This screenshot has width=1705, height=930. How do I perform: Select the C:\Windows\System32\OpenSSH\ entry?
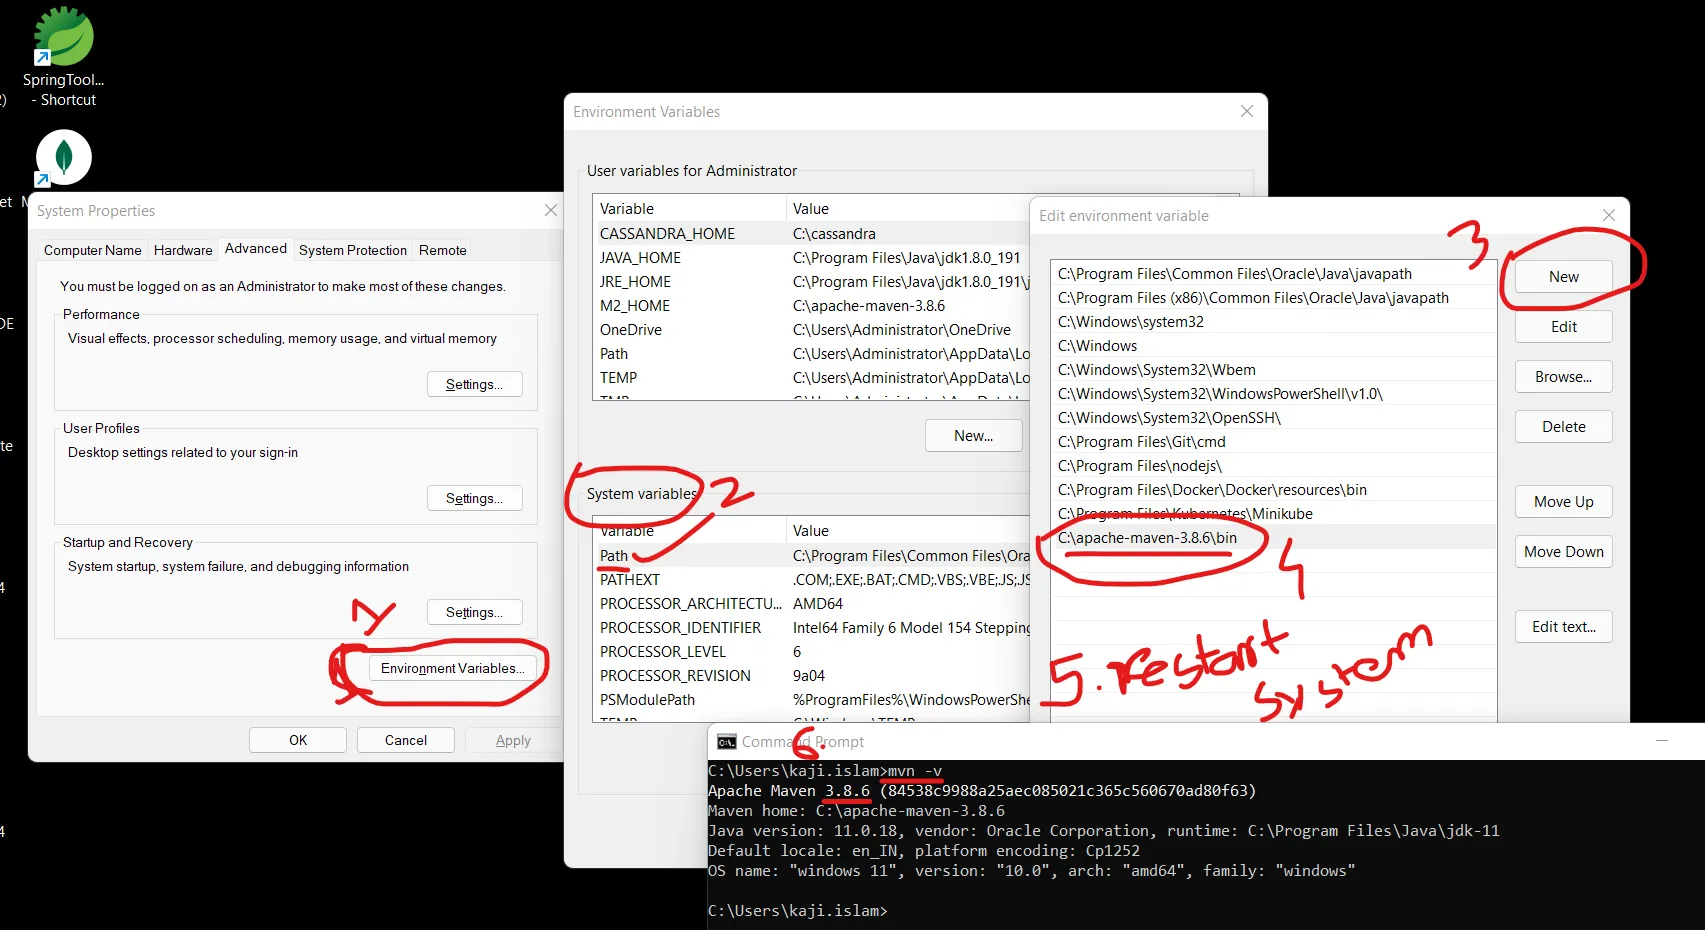coord(1274,418)
